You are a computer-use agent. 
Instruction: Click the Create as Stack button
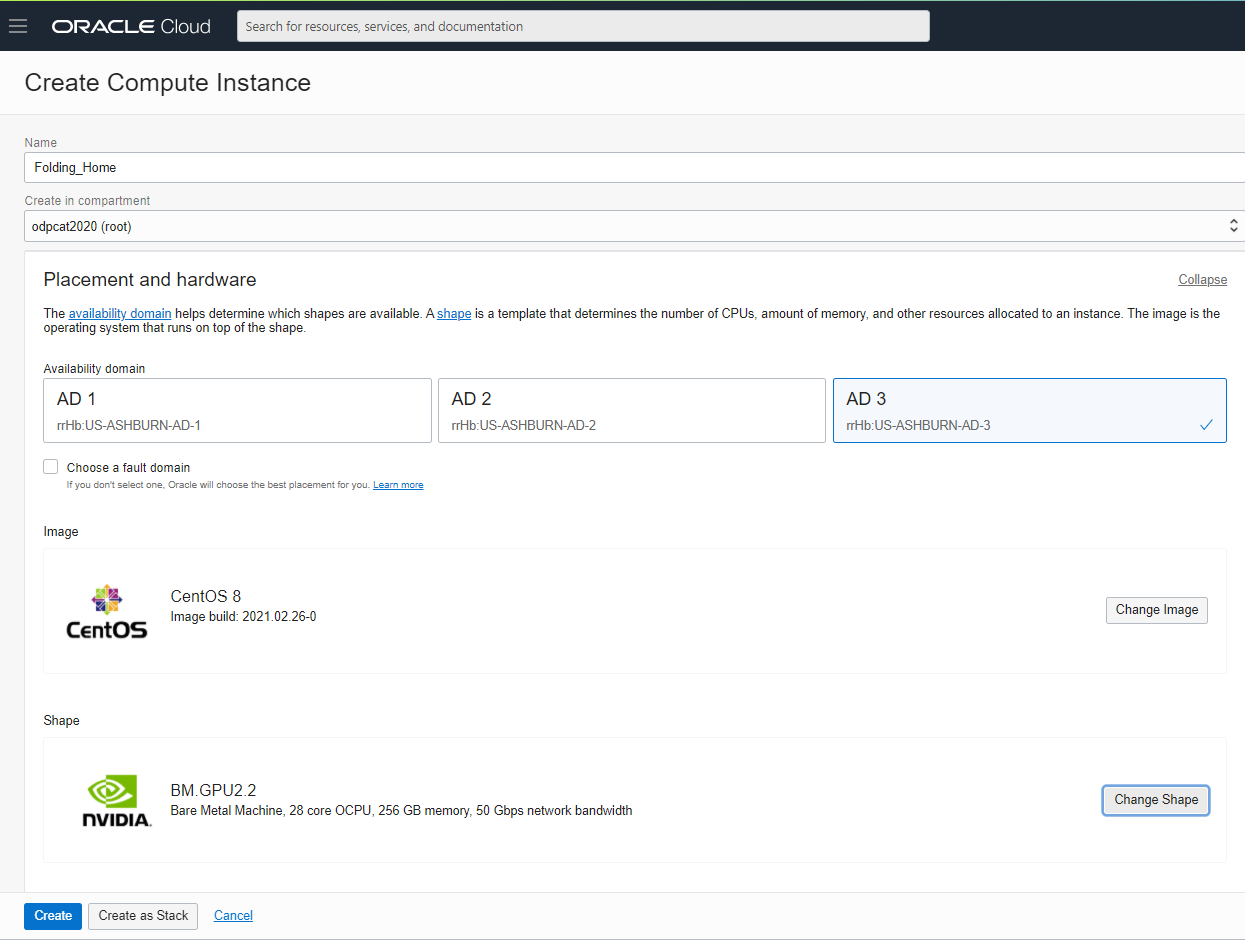pyautogui.click(x=142, y=916)
